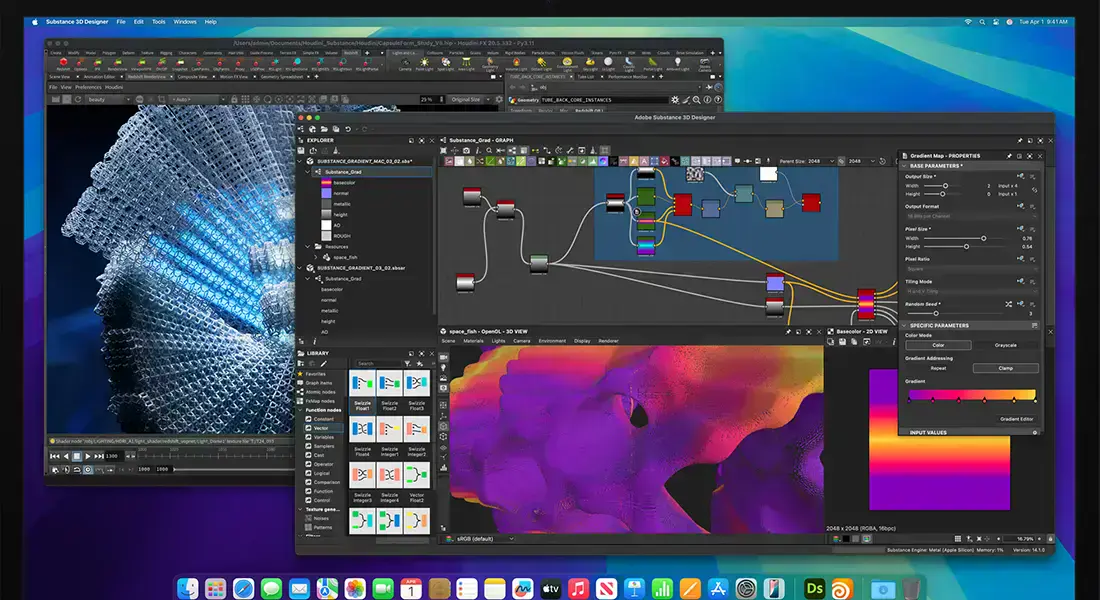Screen dimensions: 1100x600
Task: Click the jump to start button in Houdini
Action: [x=55, y=456]
